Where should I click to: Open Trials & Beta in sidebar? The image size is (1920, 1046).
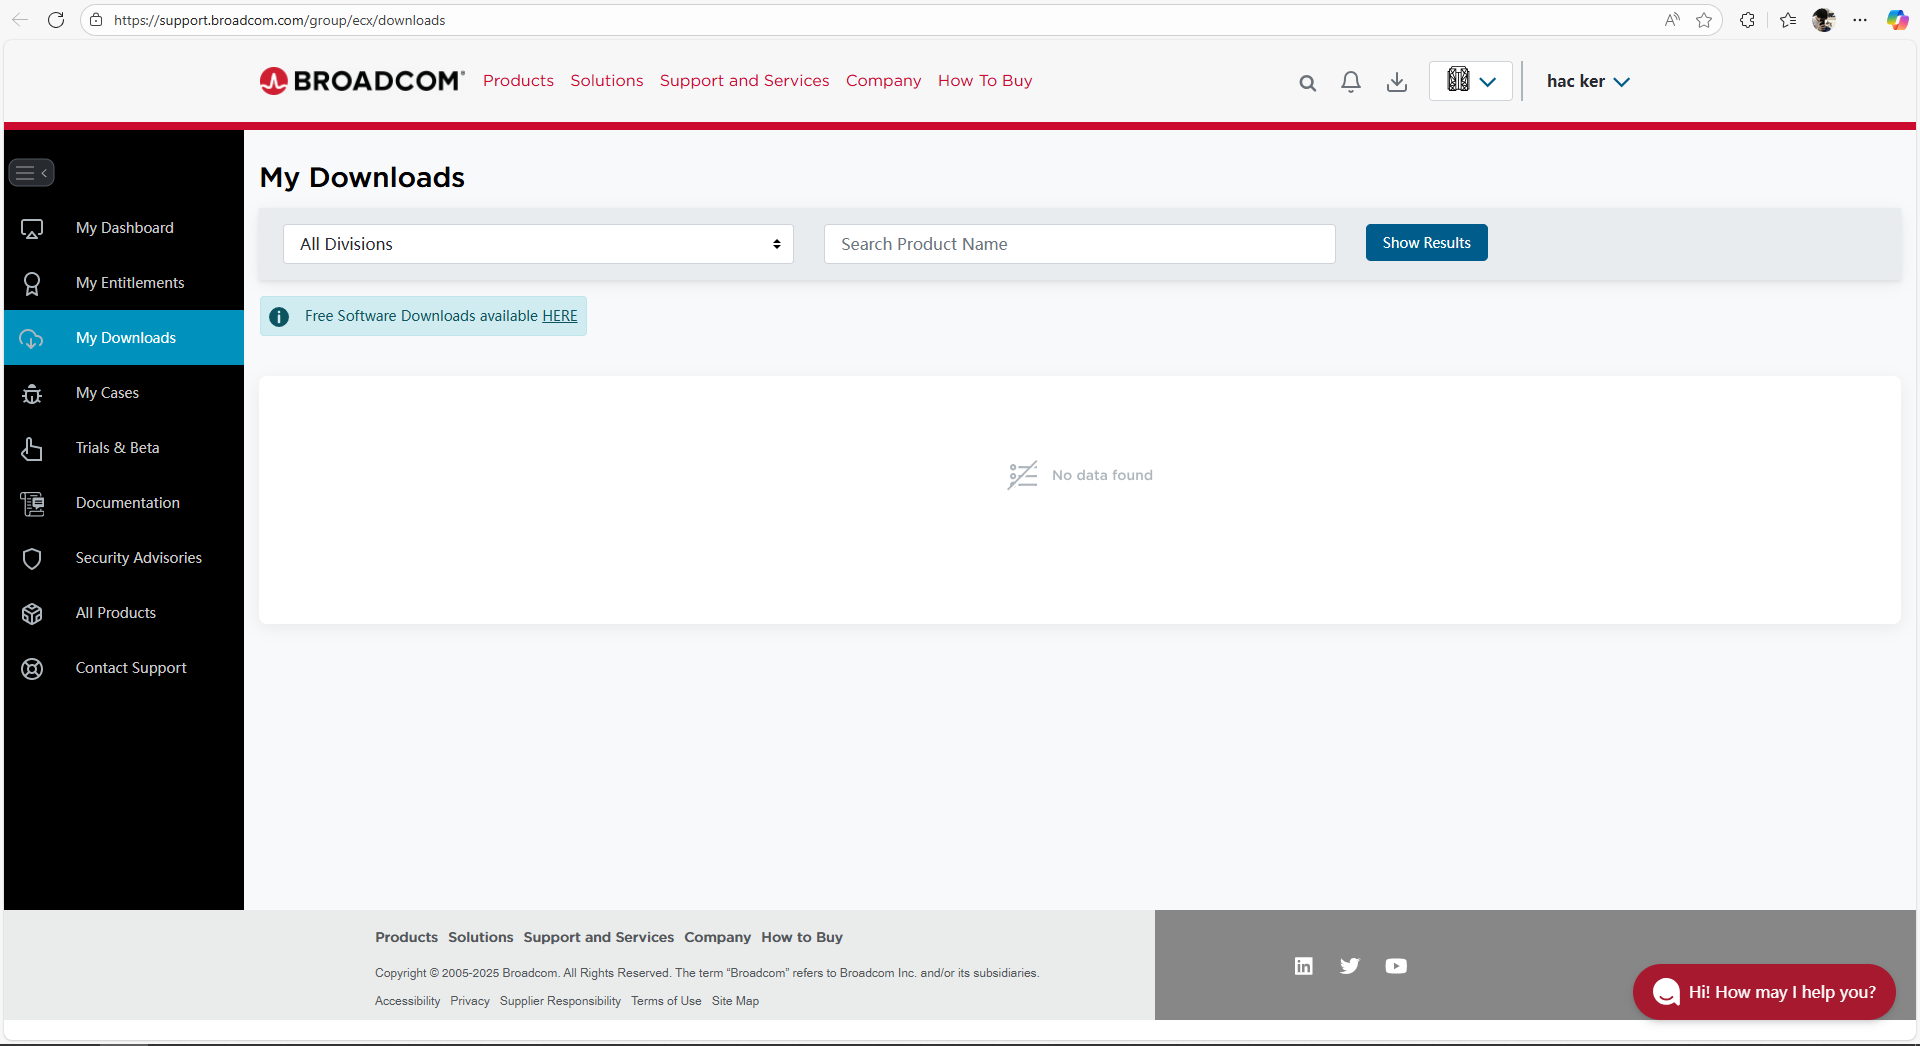click(x=124, y=448)
